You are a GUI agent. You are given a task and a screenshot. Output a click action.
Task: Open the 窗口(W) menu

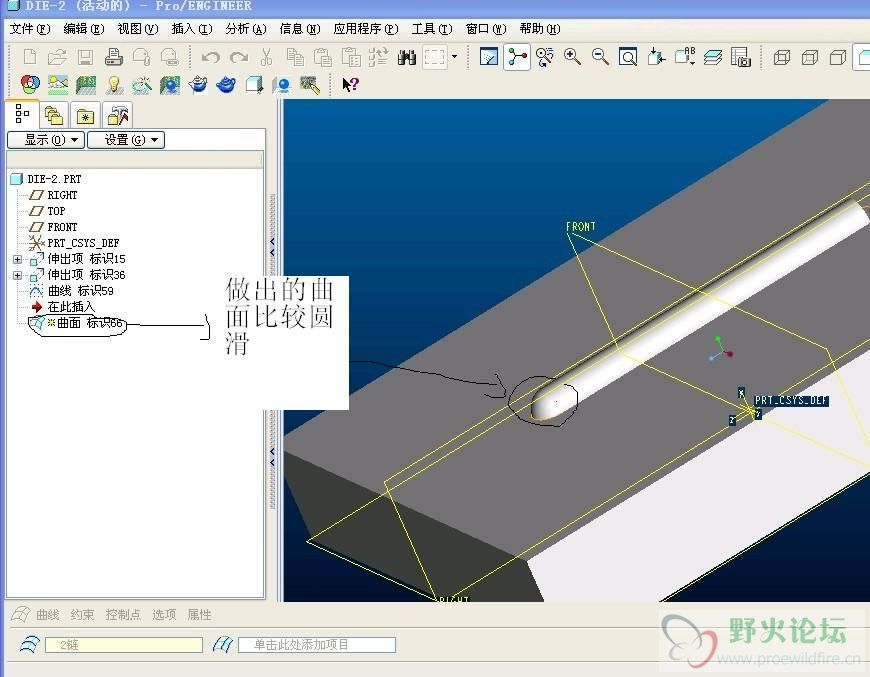[486, 29]
